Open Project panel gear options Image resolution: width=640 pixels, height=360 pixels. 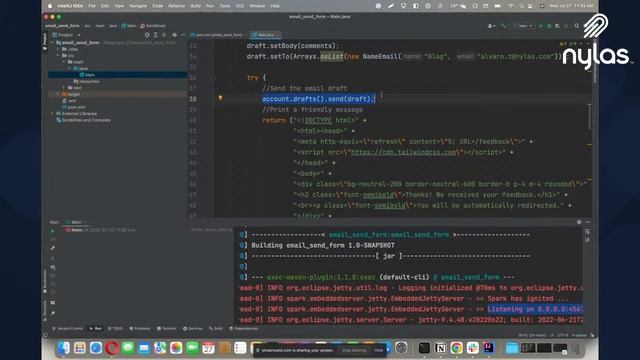[174, 35]
